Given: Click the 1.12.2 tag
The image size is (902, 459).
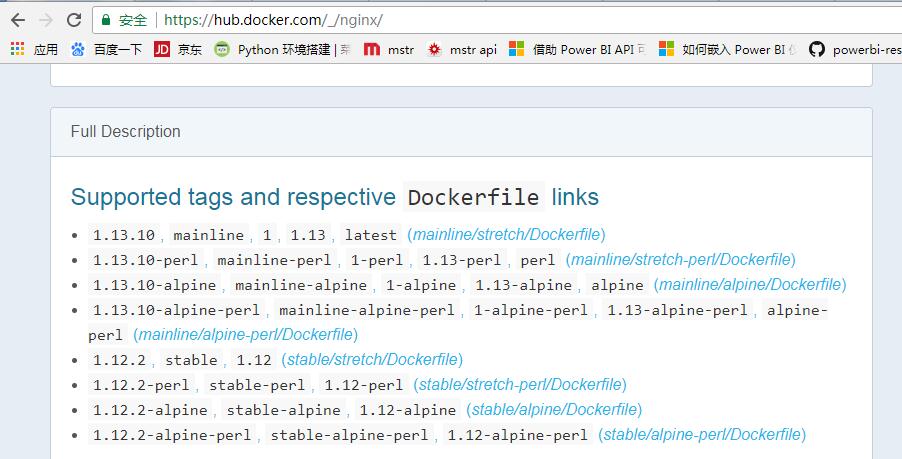Looking at the screenshot, I should pyautogui.click(x=119, y=361).
